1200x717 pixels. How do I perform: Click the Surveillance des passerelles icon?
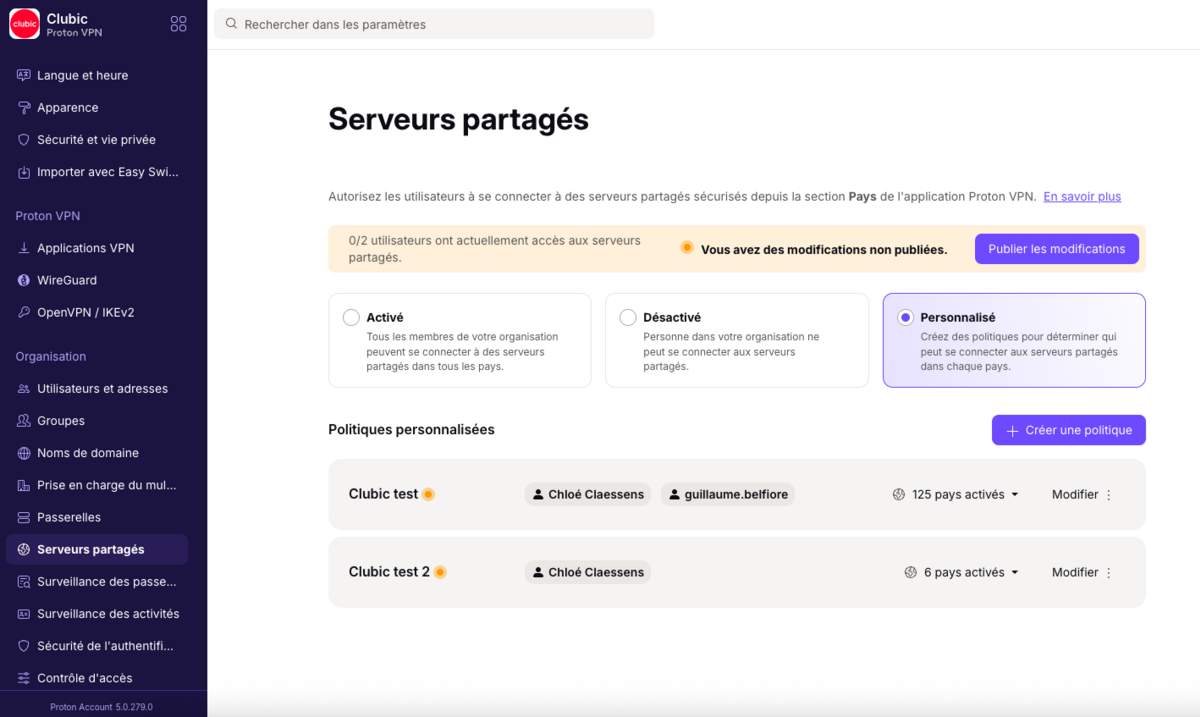point(24,581)
